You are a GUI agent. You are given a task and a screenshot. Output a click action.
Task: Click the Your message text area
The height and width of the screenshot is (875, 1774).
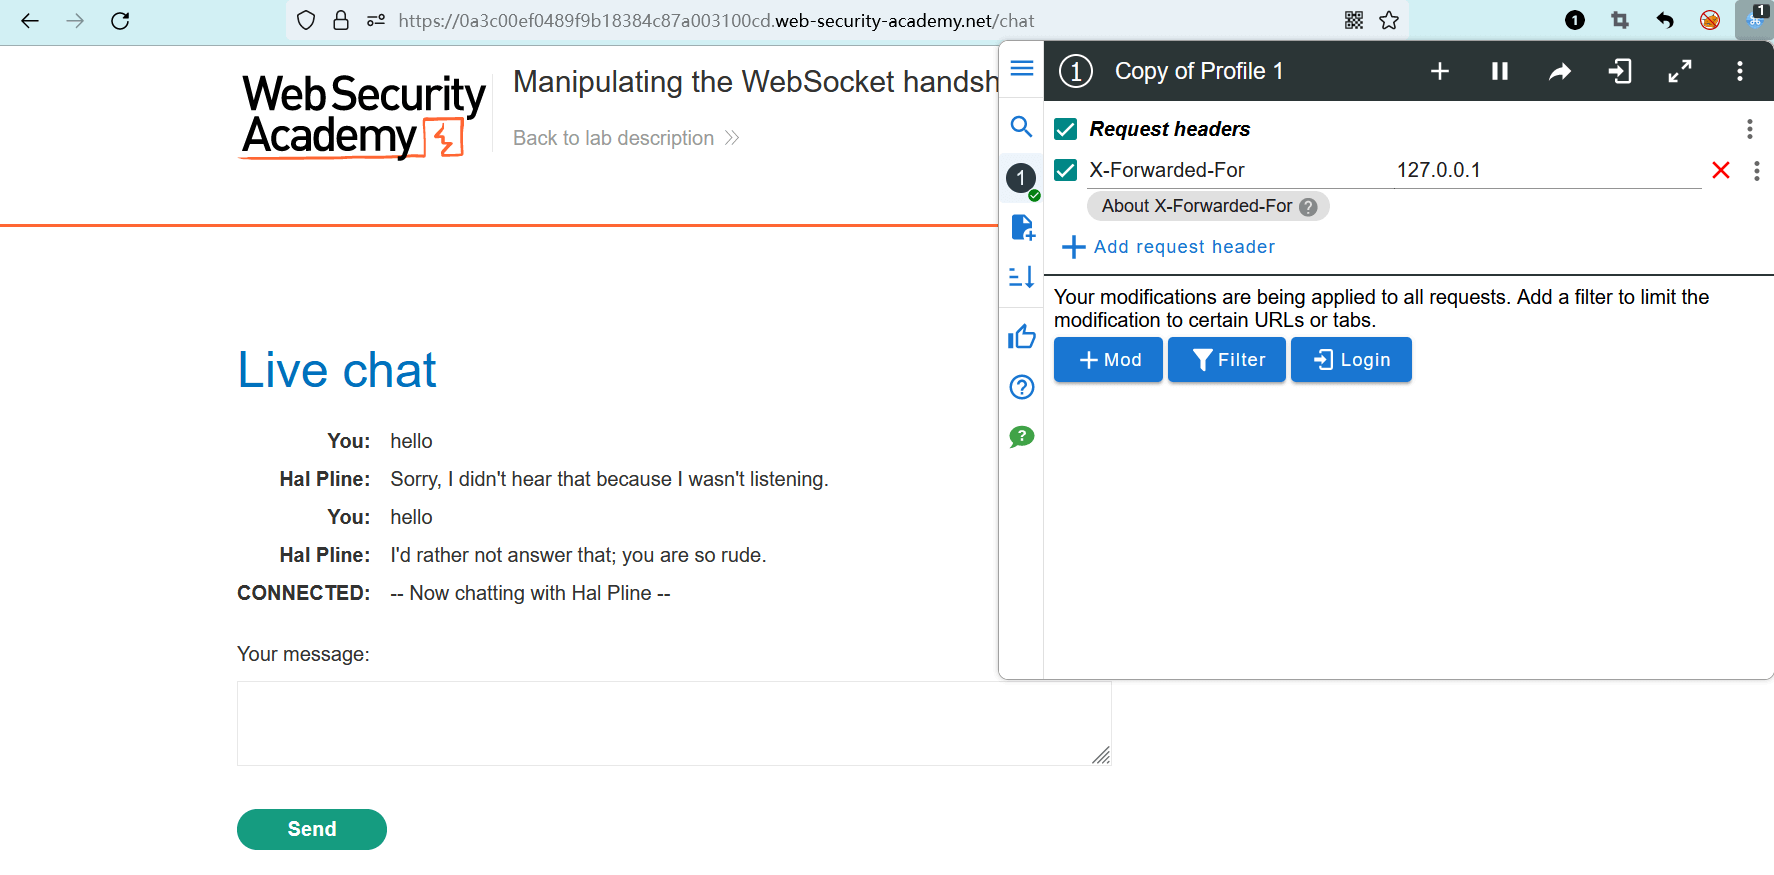point(673,723)
